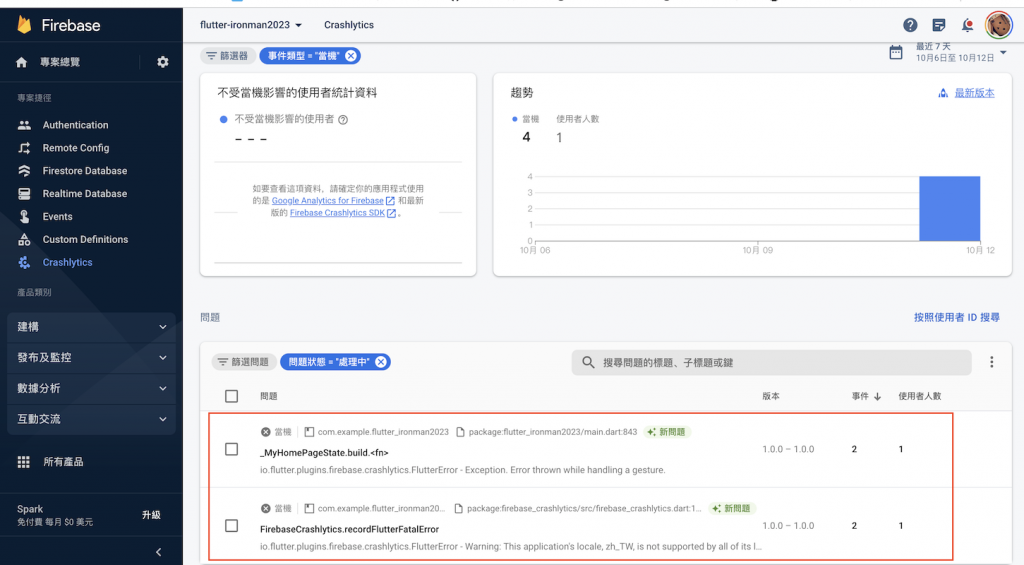Screen dimensions: 1024x565
Task: Click the 使用者人數 column header
Action: click(x=920, y=396)
